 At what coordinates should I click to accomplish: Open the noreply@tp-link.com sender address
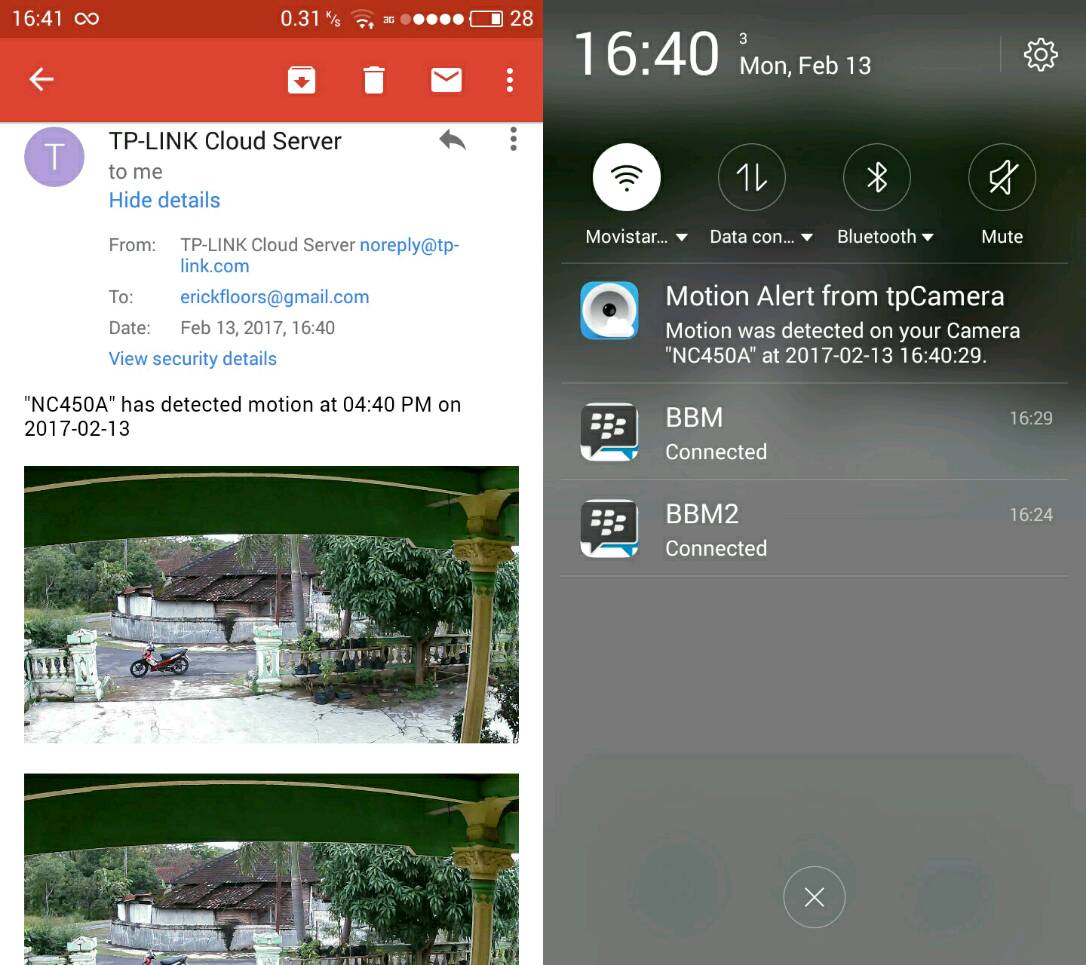pyautogui.click(x=319, y=255)
